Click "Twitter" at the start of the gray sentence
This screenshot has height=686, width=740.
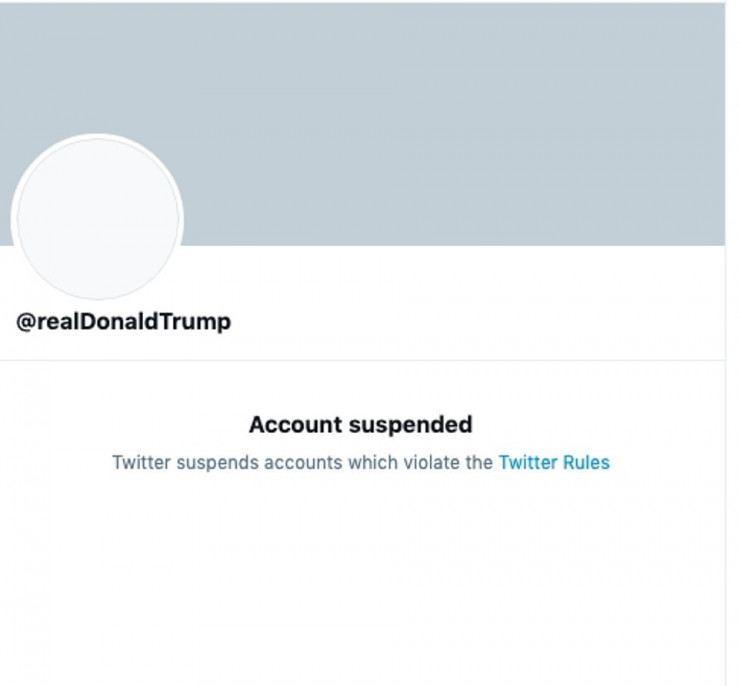point(142,463)
